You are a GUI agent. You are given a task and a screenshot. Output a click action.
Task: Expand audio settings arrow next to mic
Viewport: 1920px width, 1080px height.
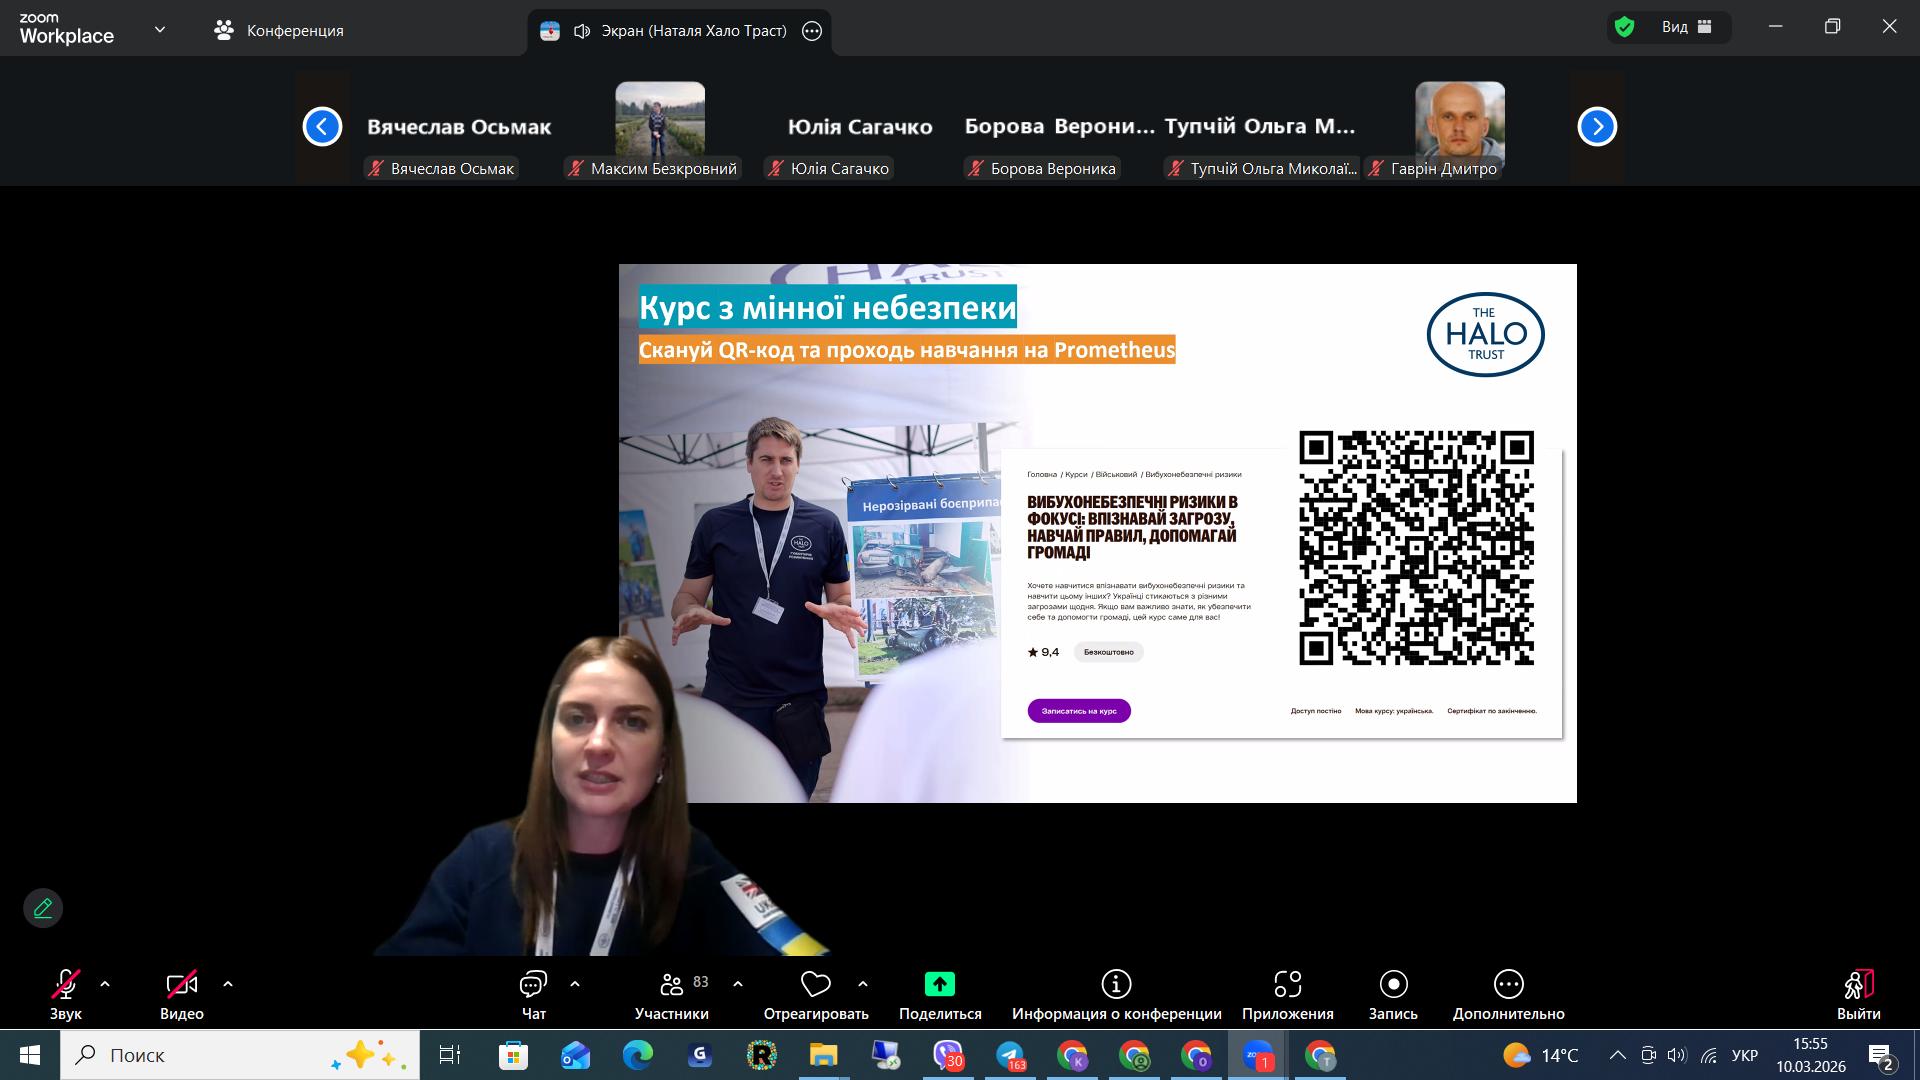105,984
